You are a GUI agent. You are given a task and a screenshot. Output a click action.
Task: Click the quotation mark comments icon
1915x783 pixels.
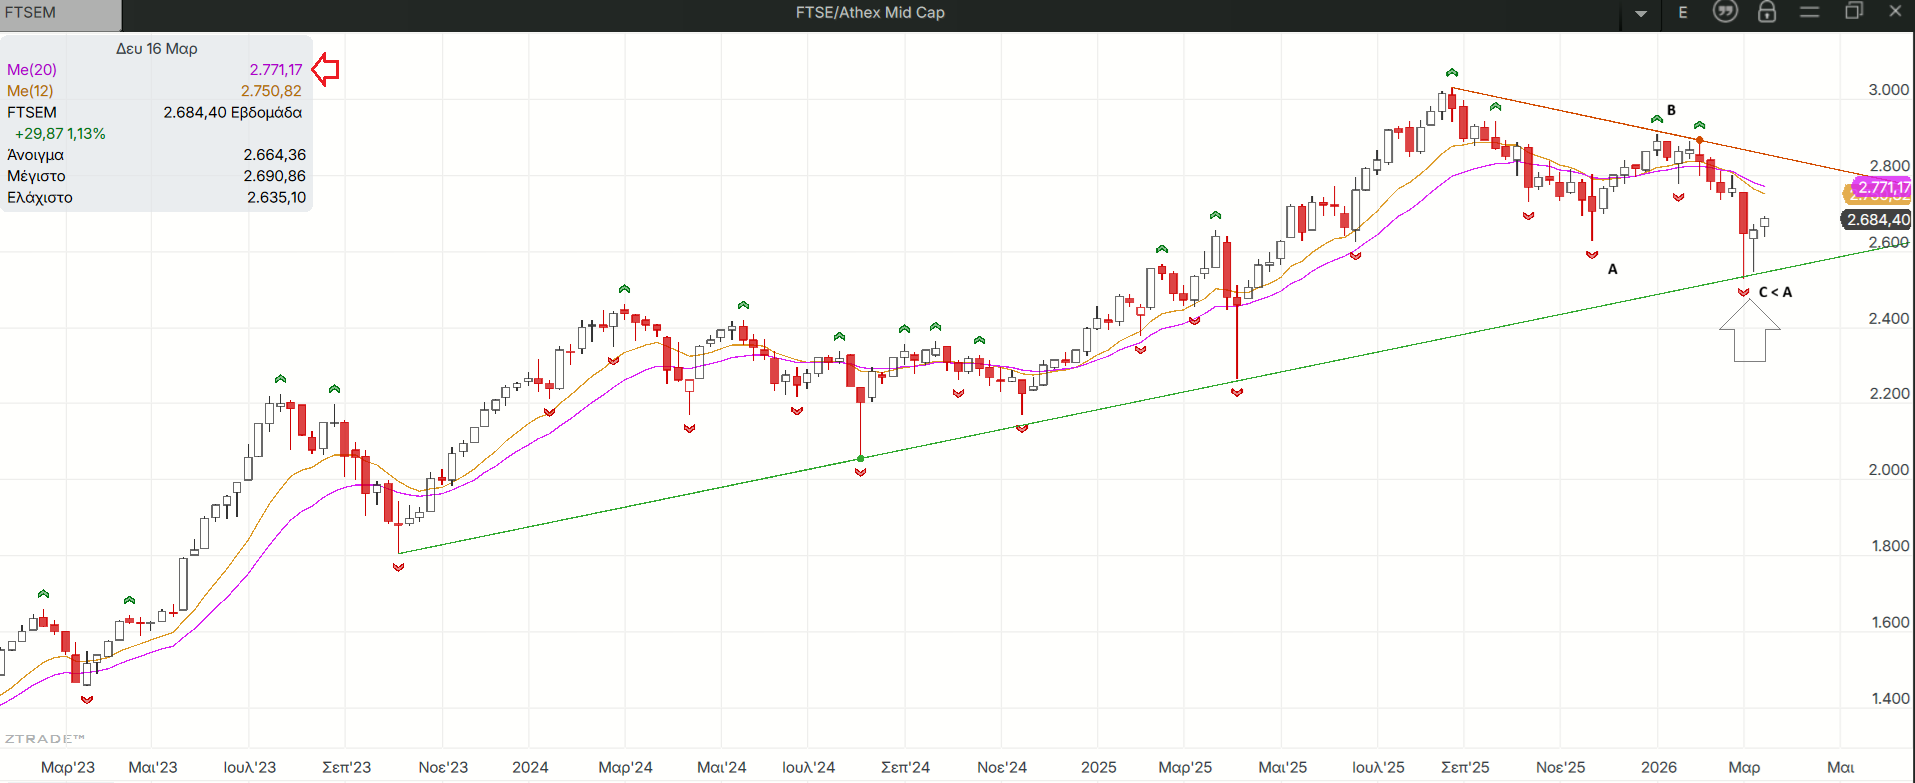pos(1725,12)
